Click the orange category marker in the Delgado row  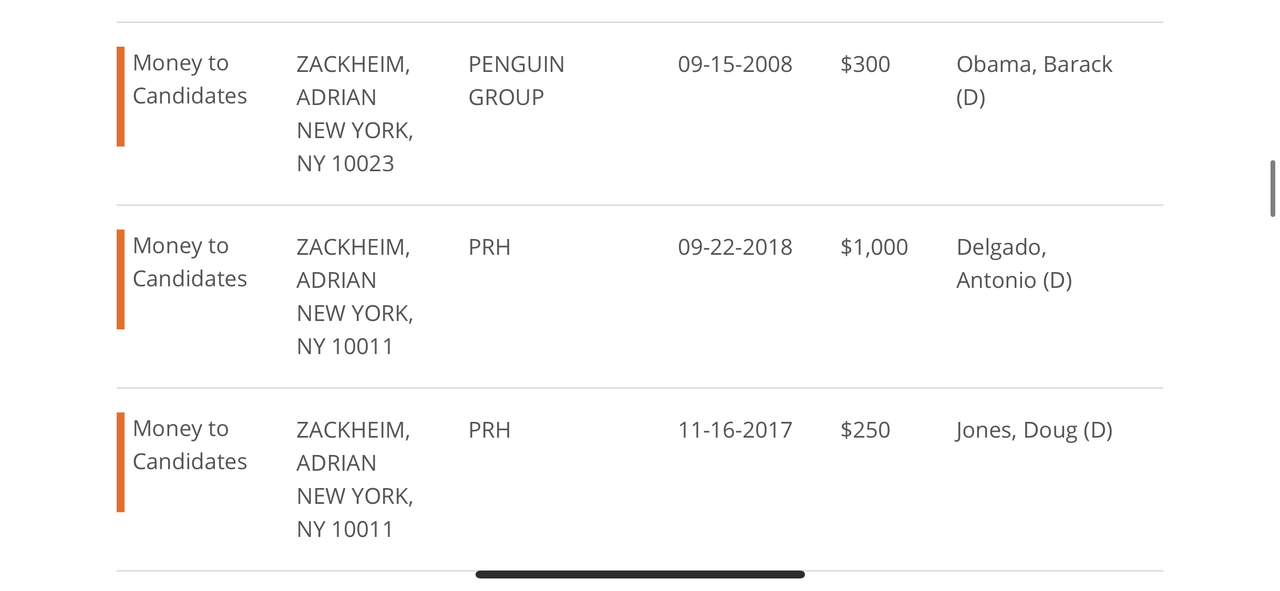tap(120, 279)
